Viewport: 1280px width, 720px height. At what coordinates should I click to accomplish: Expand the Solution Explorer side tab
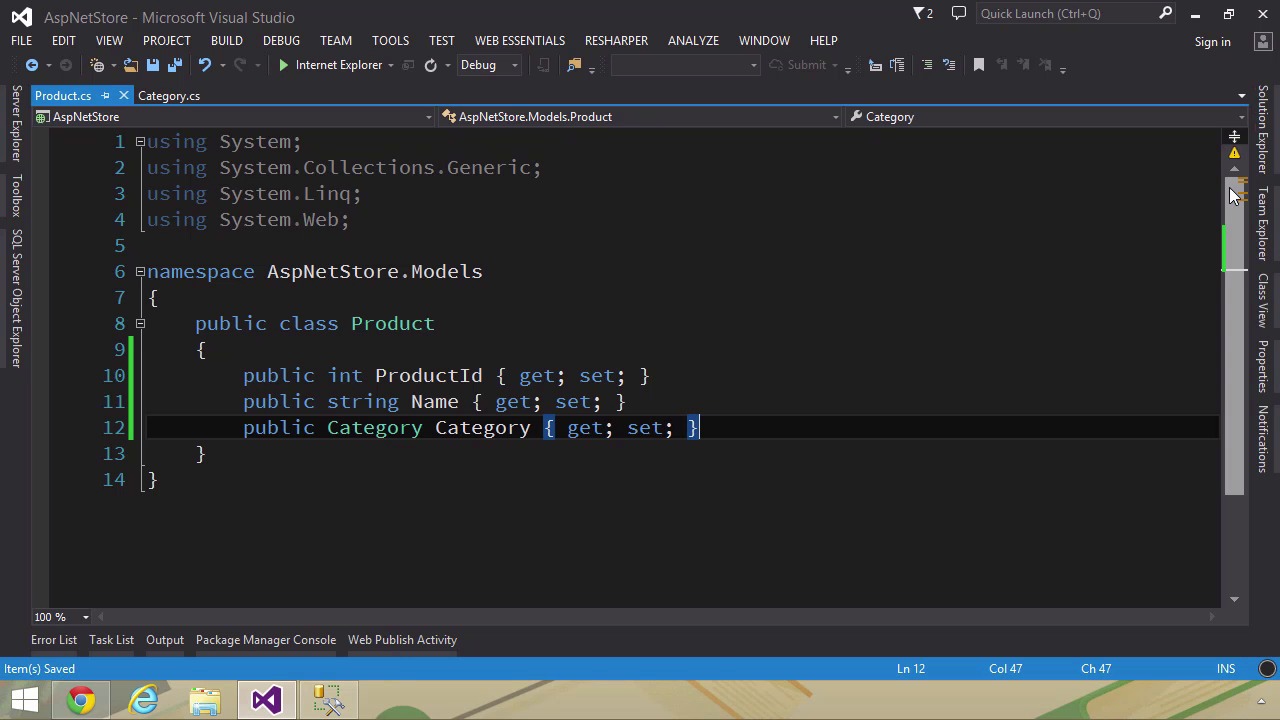pyautogui.click(x=1263, y=129)
